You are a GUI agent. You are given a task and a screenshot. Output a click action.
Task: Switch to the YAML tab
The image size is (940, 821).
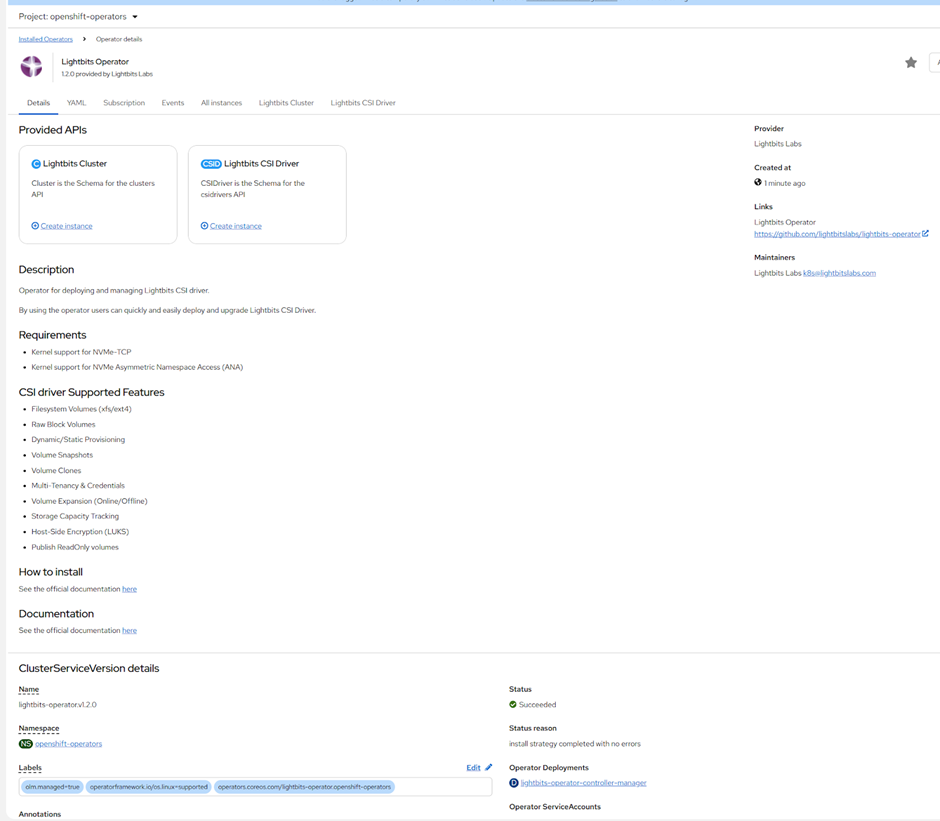tap(76, 103)
